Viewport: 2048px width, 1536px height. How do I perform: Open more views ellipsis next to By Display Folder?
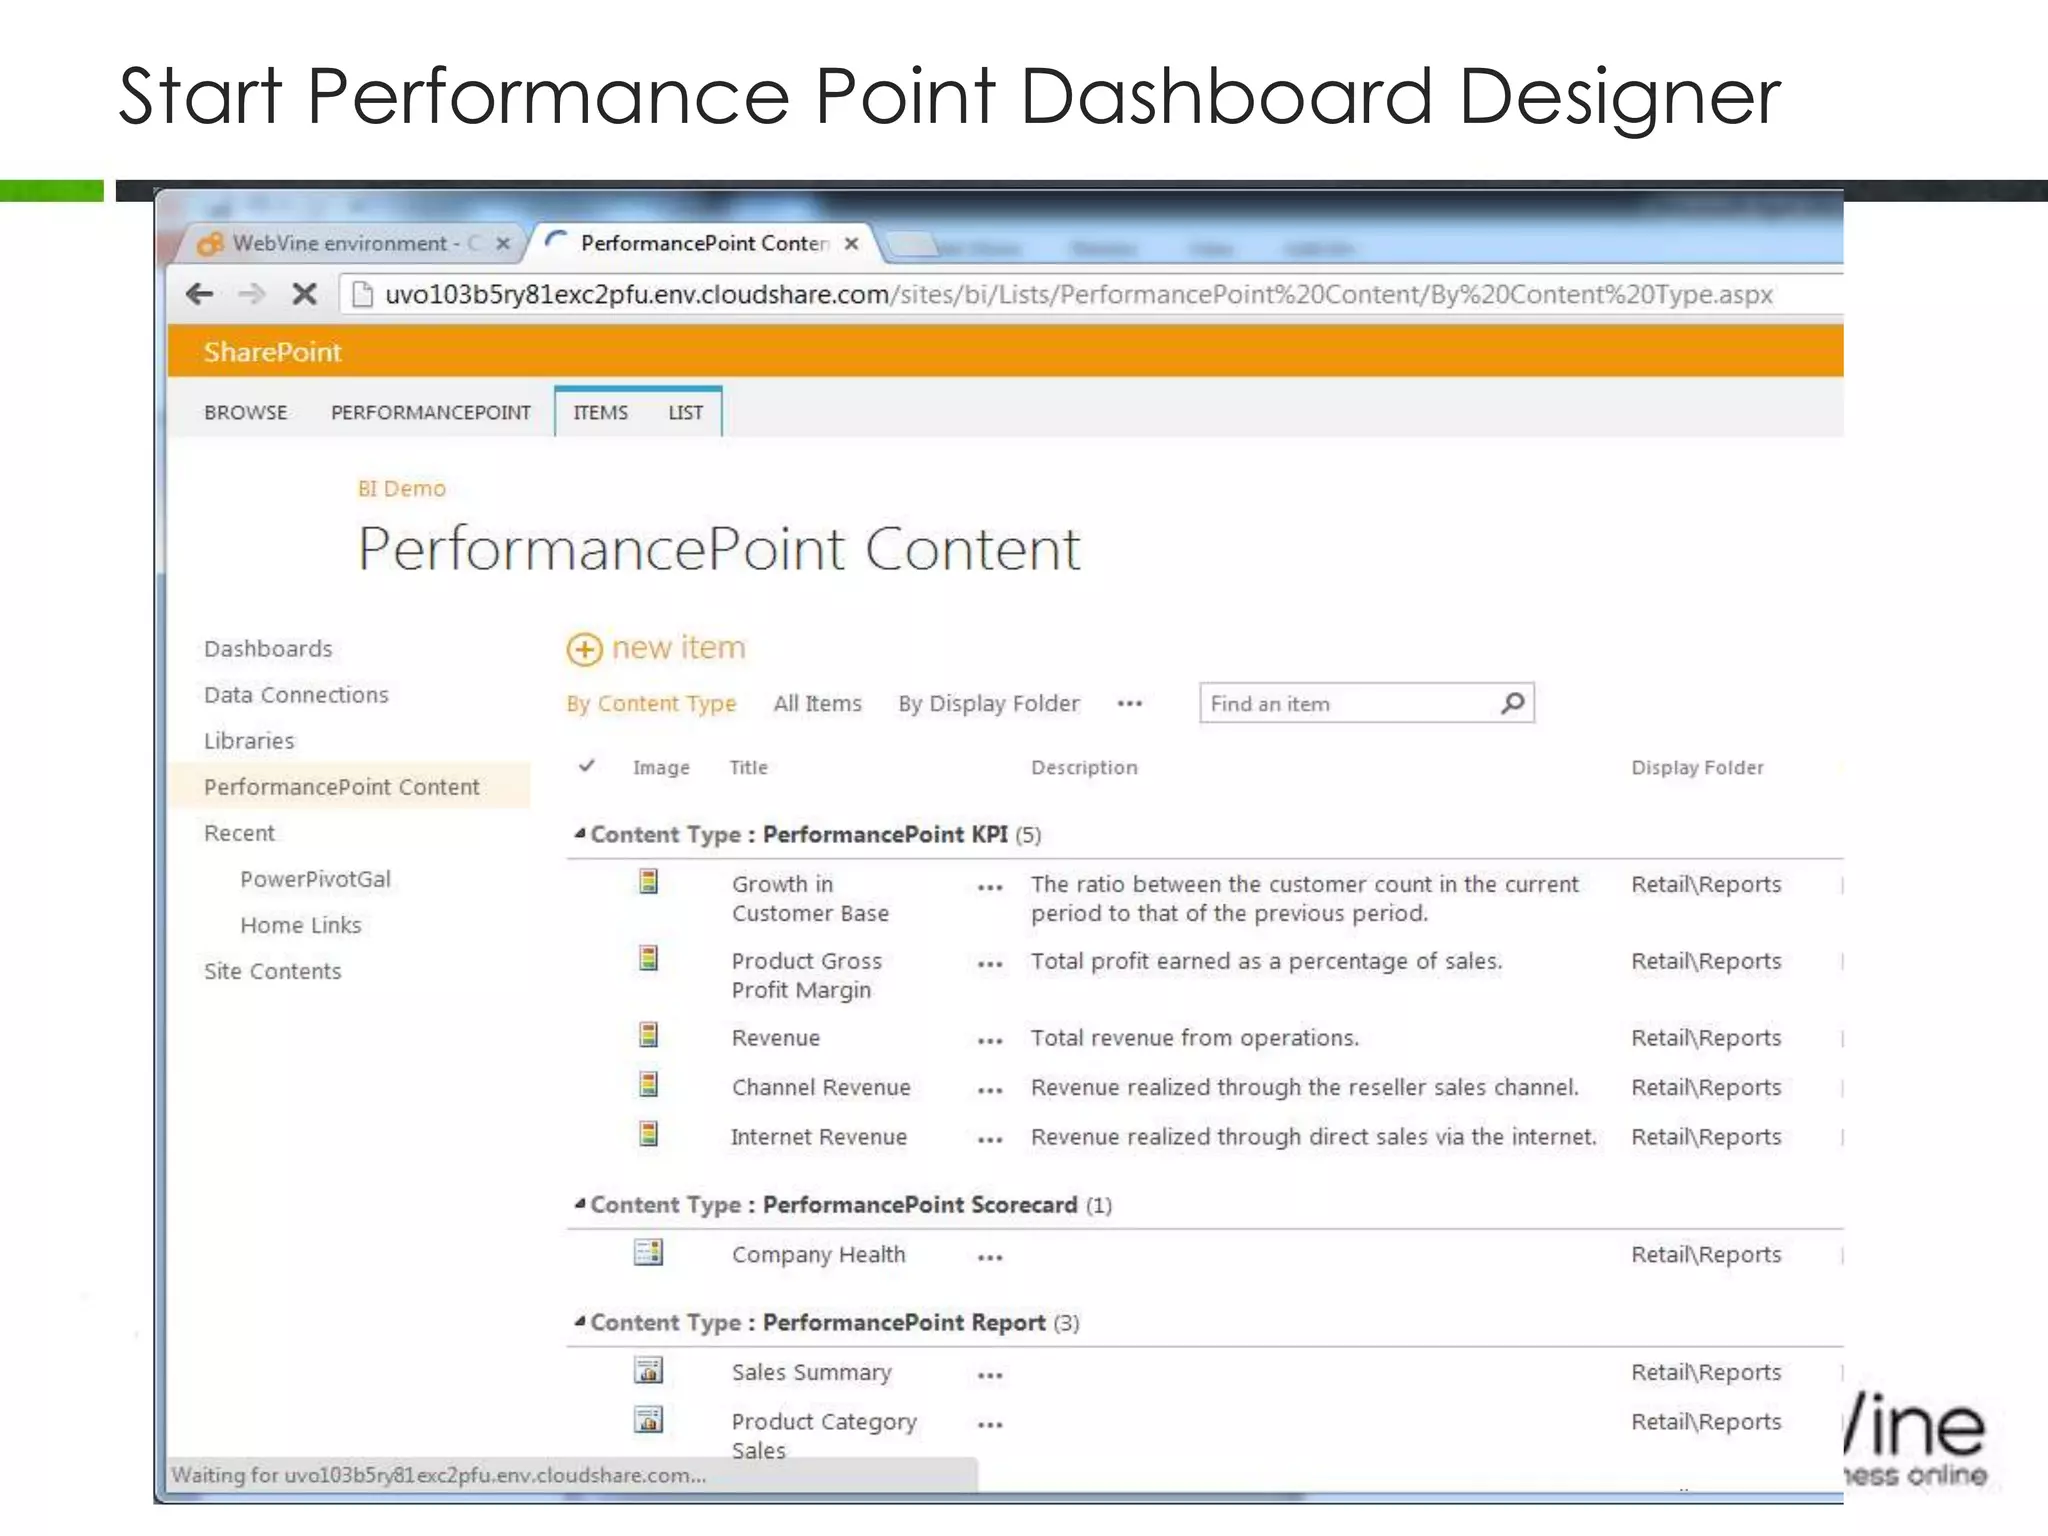click(x=1130, y=704)
